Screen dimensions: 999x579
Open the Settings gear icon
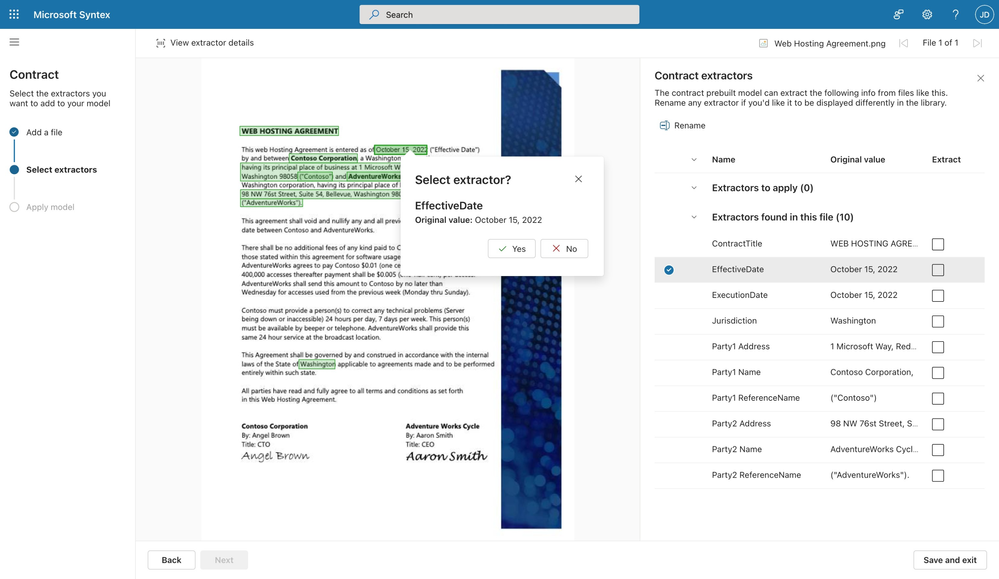927,14
